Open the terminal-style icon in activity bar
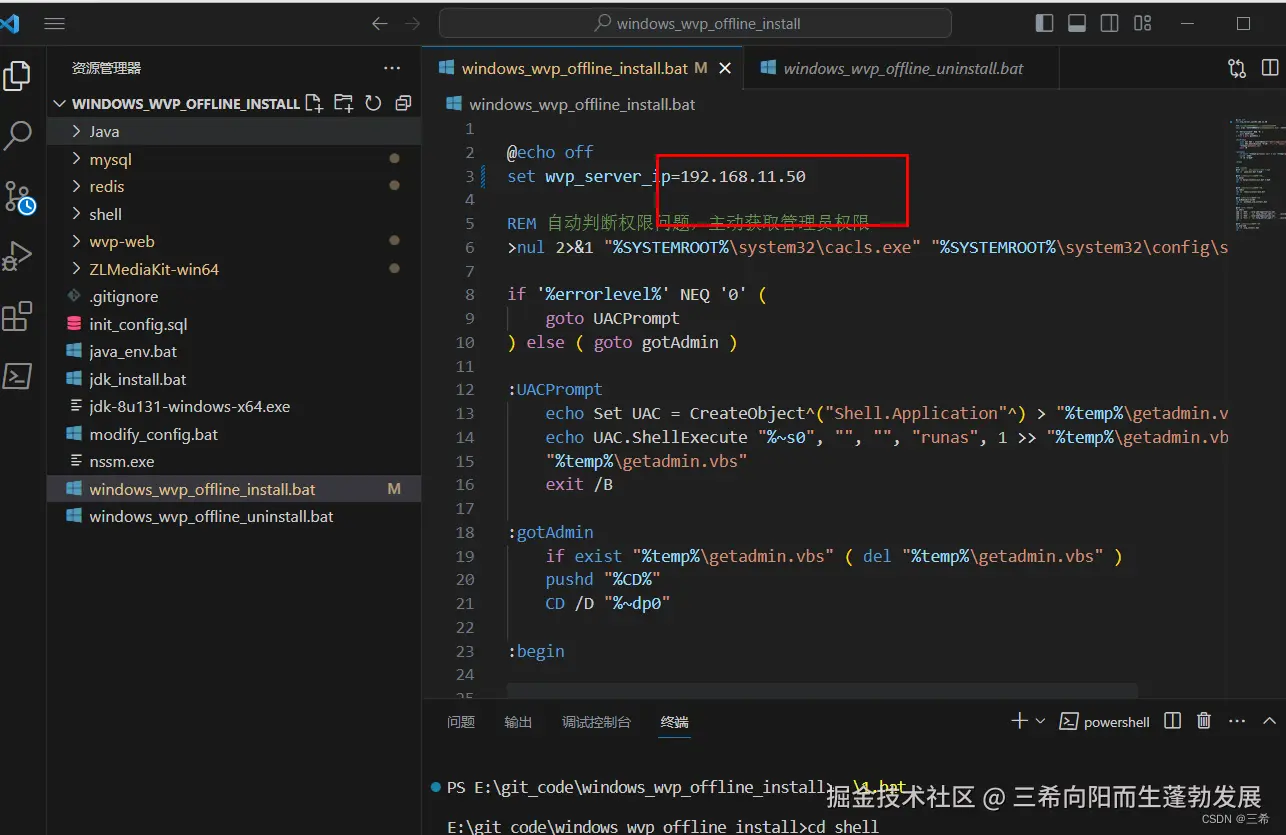Screen dimensions: 1286x835 point(17,376)
